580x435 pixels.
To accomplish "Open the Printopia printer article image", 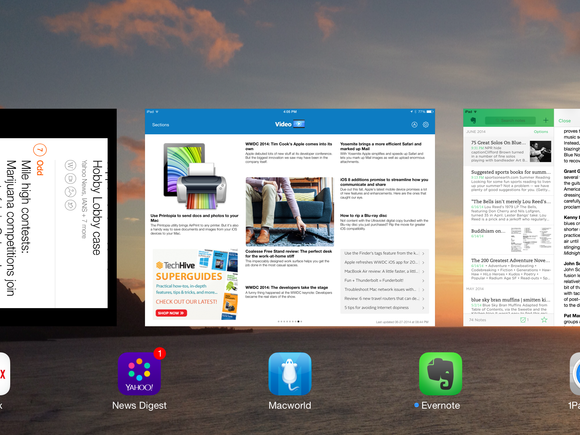I will pyautogui.click(x=195, y=176).
